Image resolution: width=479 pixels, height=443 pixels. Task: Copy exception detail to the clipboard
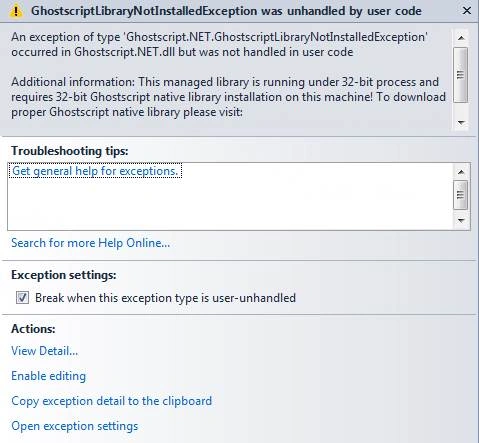coord(112,401)
